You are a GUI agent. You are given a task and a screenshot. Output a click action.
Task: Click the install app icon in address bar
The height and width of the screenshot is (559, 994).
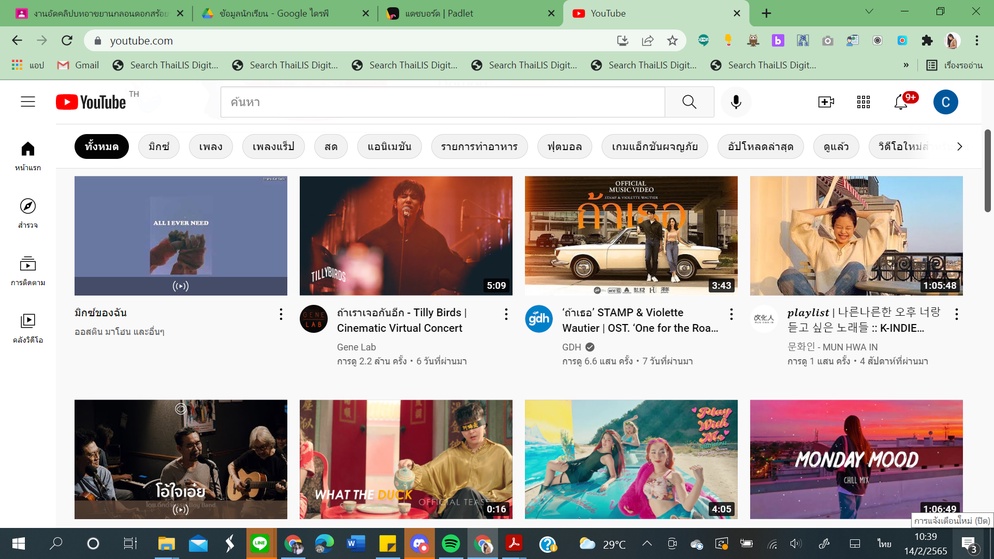(x=623, y=41)
